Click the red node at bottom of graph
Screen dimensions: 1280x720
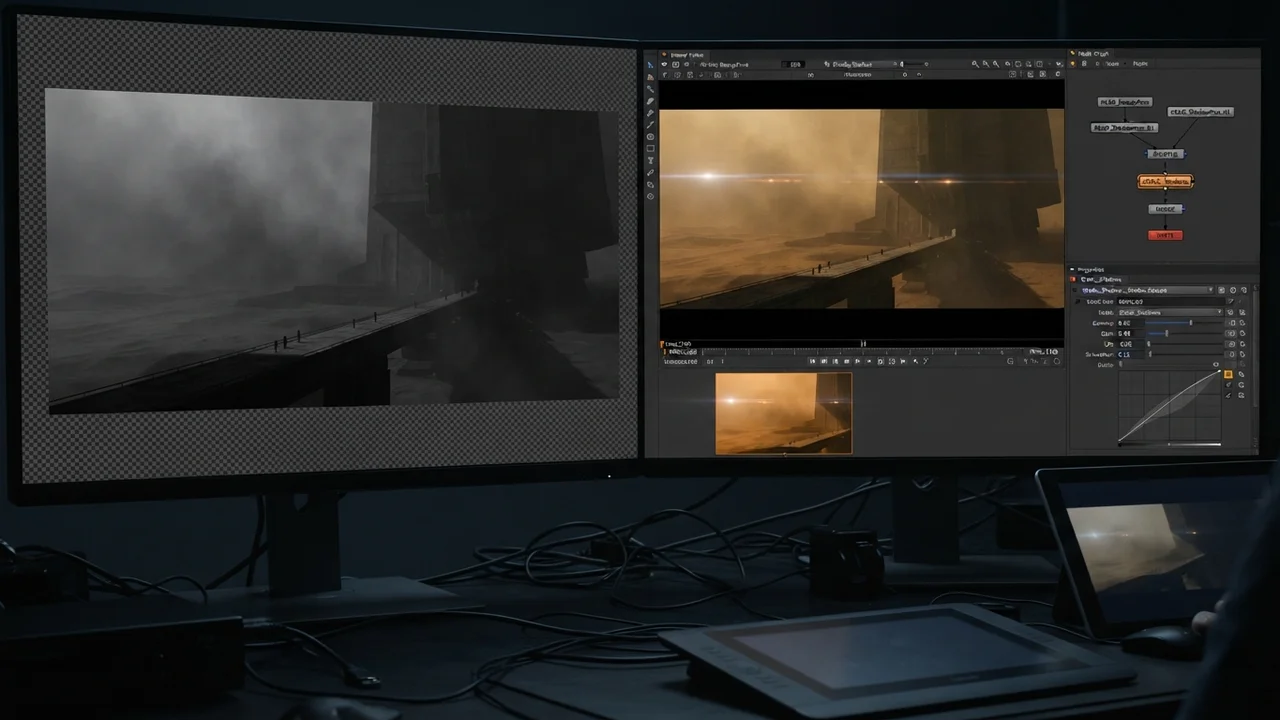coord(1164,235)
